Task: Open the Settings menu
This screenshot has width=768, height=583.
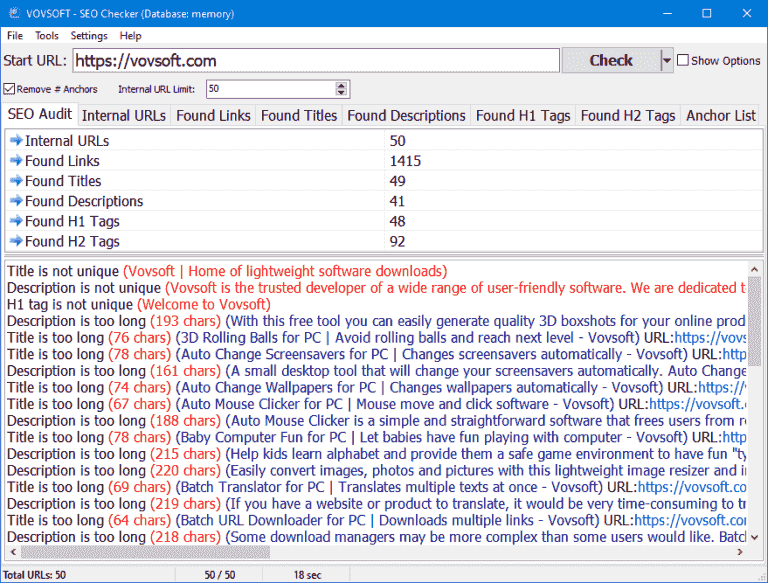Action: pyautogui.click(x=89, y=36)
